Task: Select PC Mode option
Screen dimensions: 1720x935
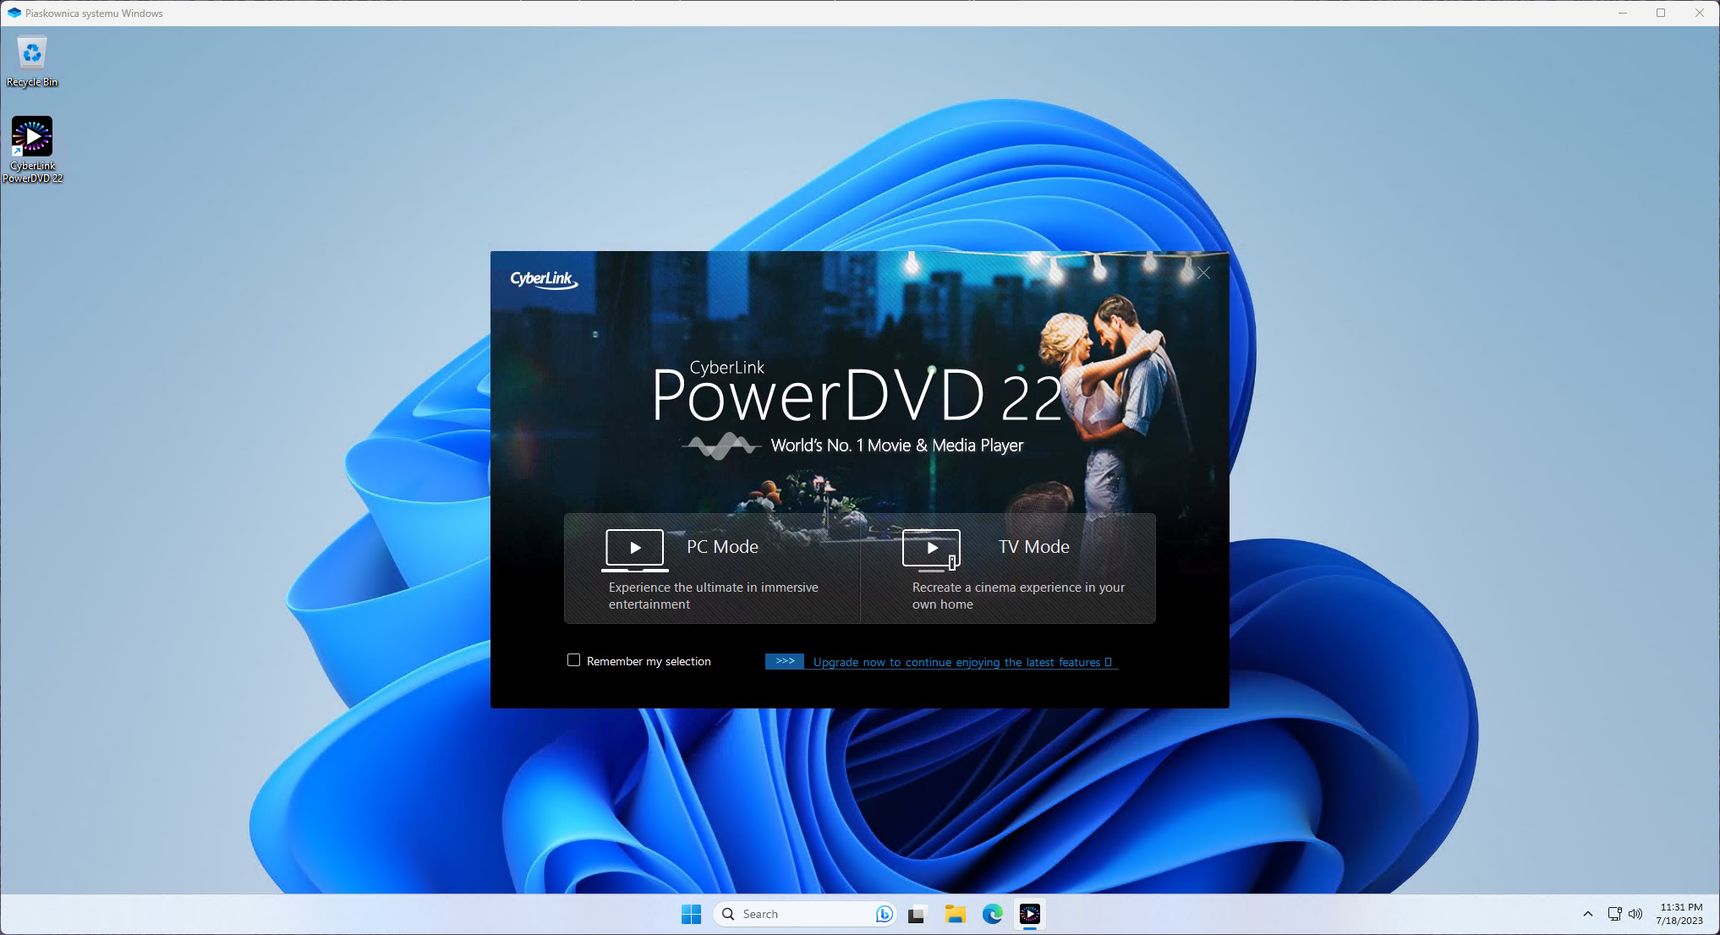Action: (x=712, y=568)
